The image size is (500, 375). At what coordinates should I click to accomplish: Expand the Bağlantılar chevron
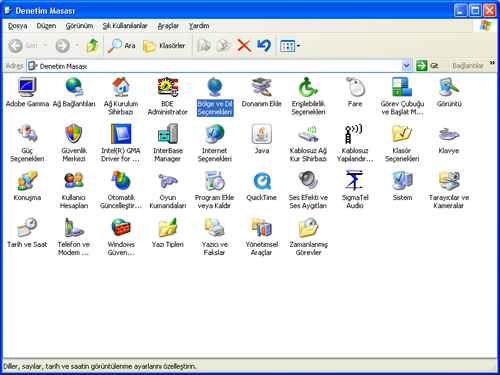pyautogui.click(x=492, y=63)
